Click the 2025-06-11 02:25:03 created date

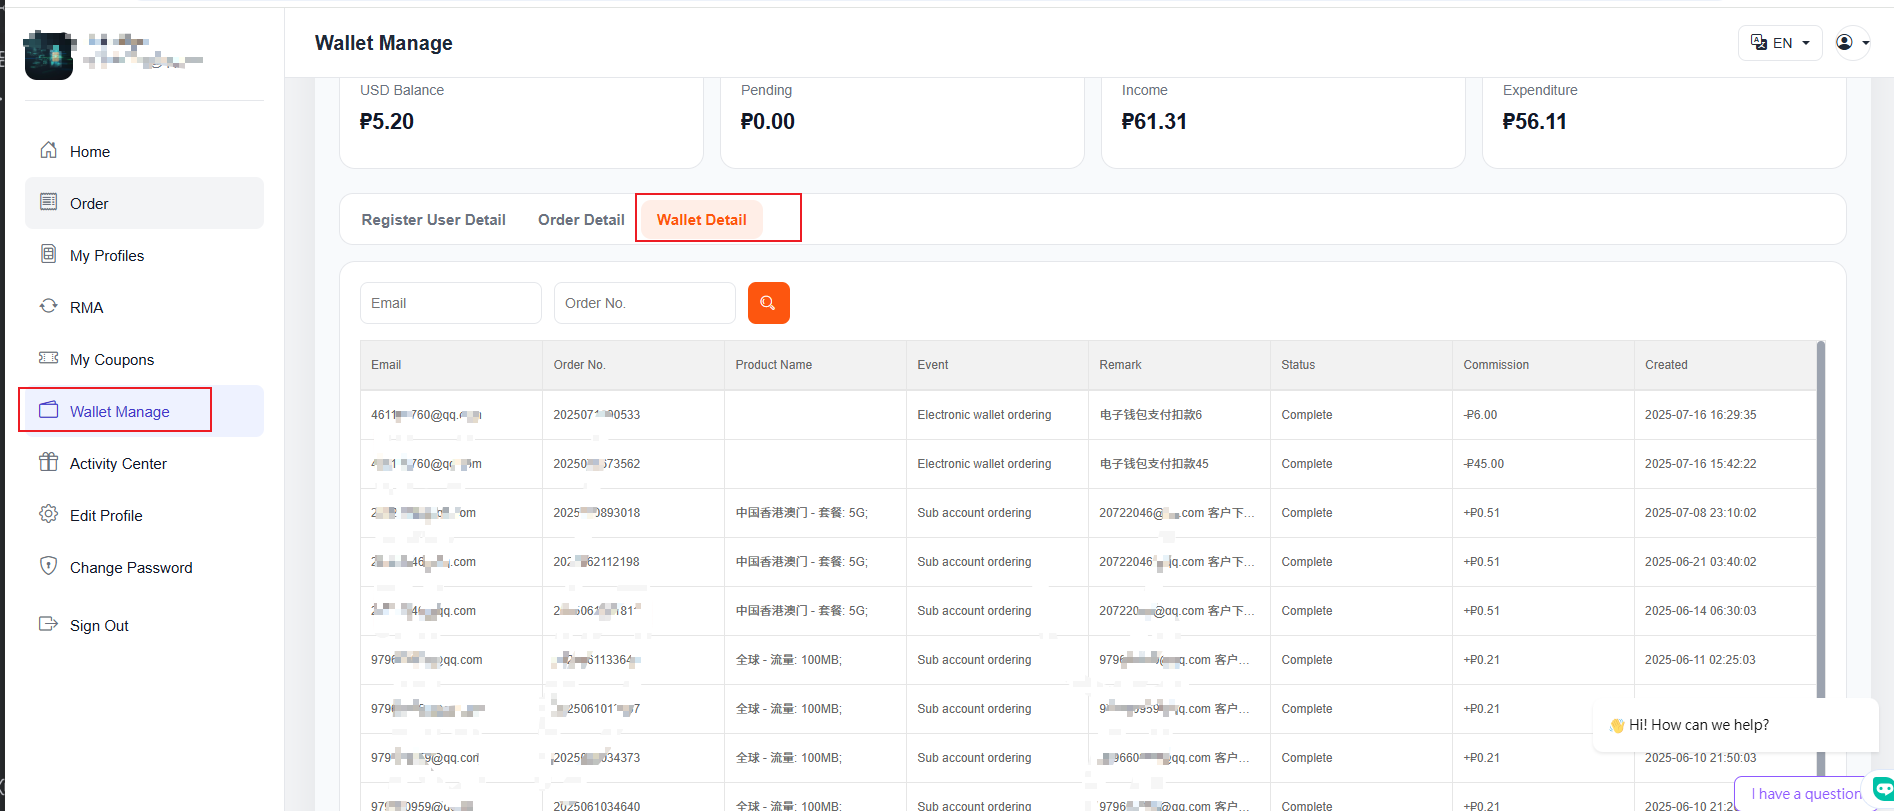point(1701,660)
